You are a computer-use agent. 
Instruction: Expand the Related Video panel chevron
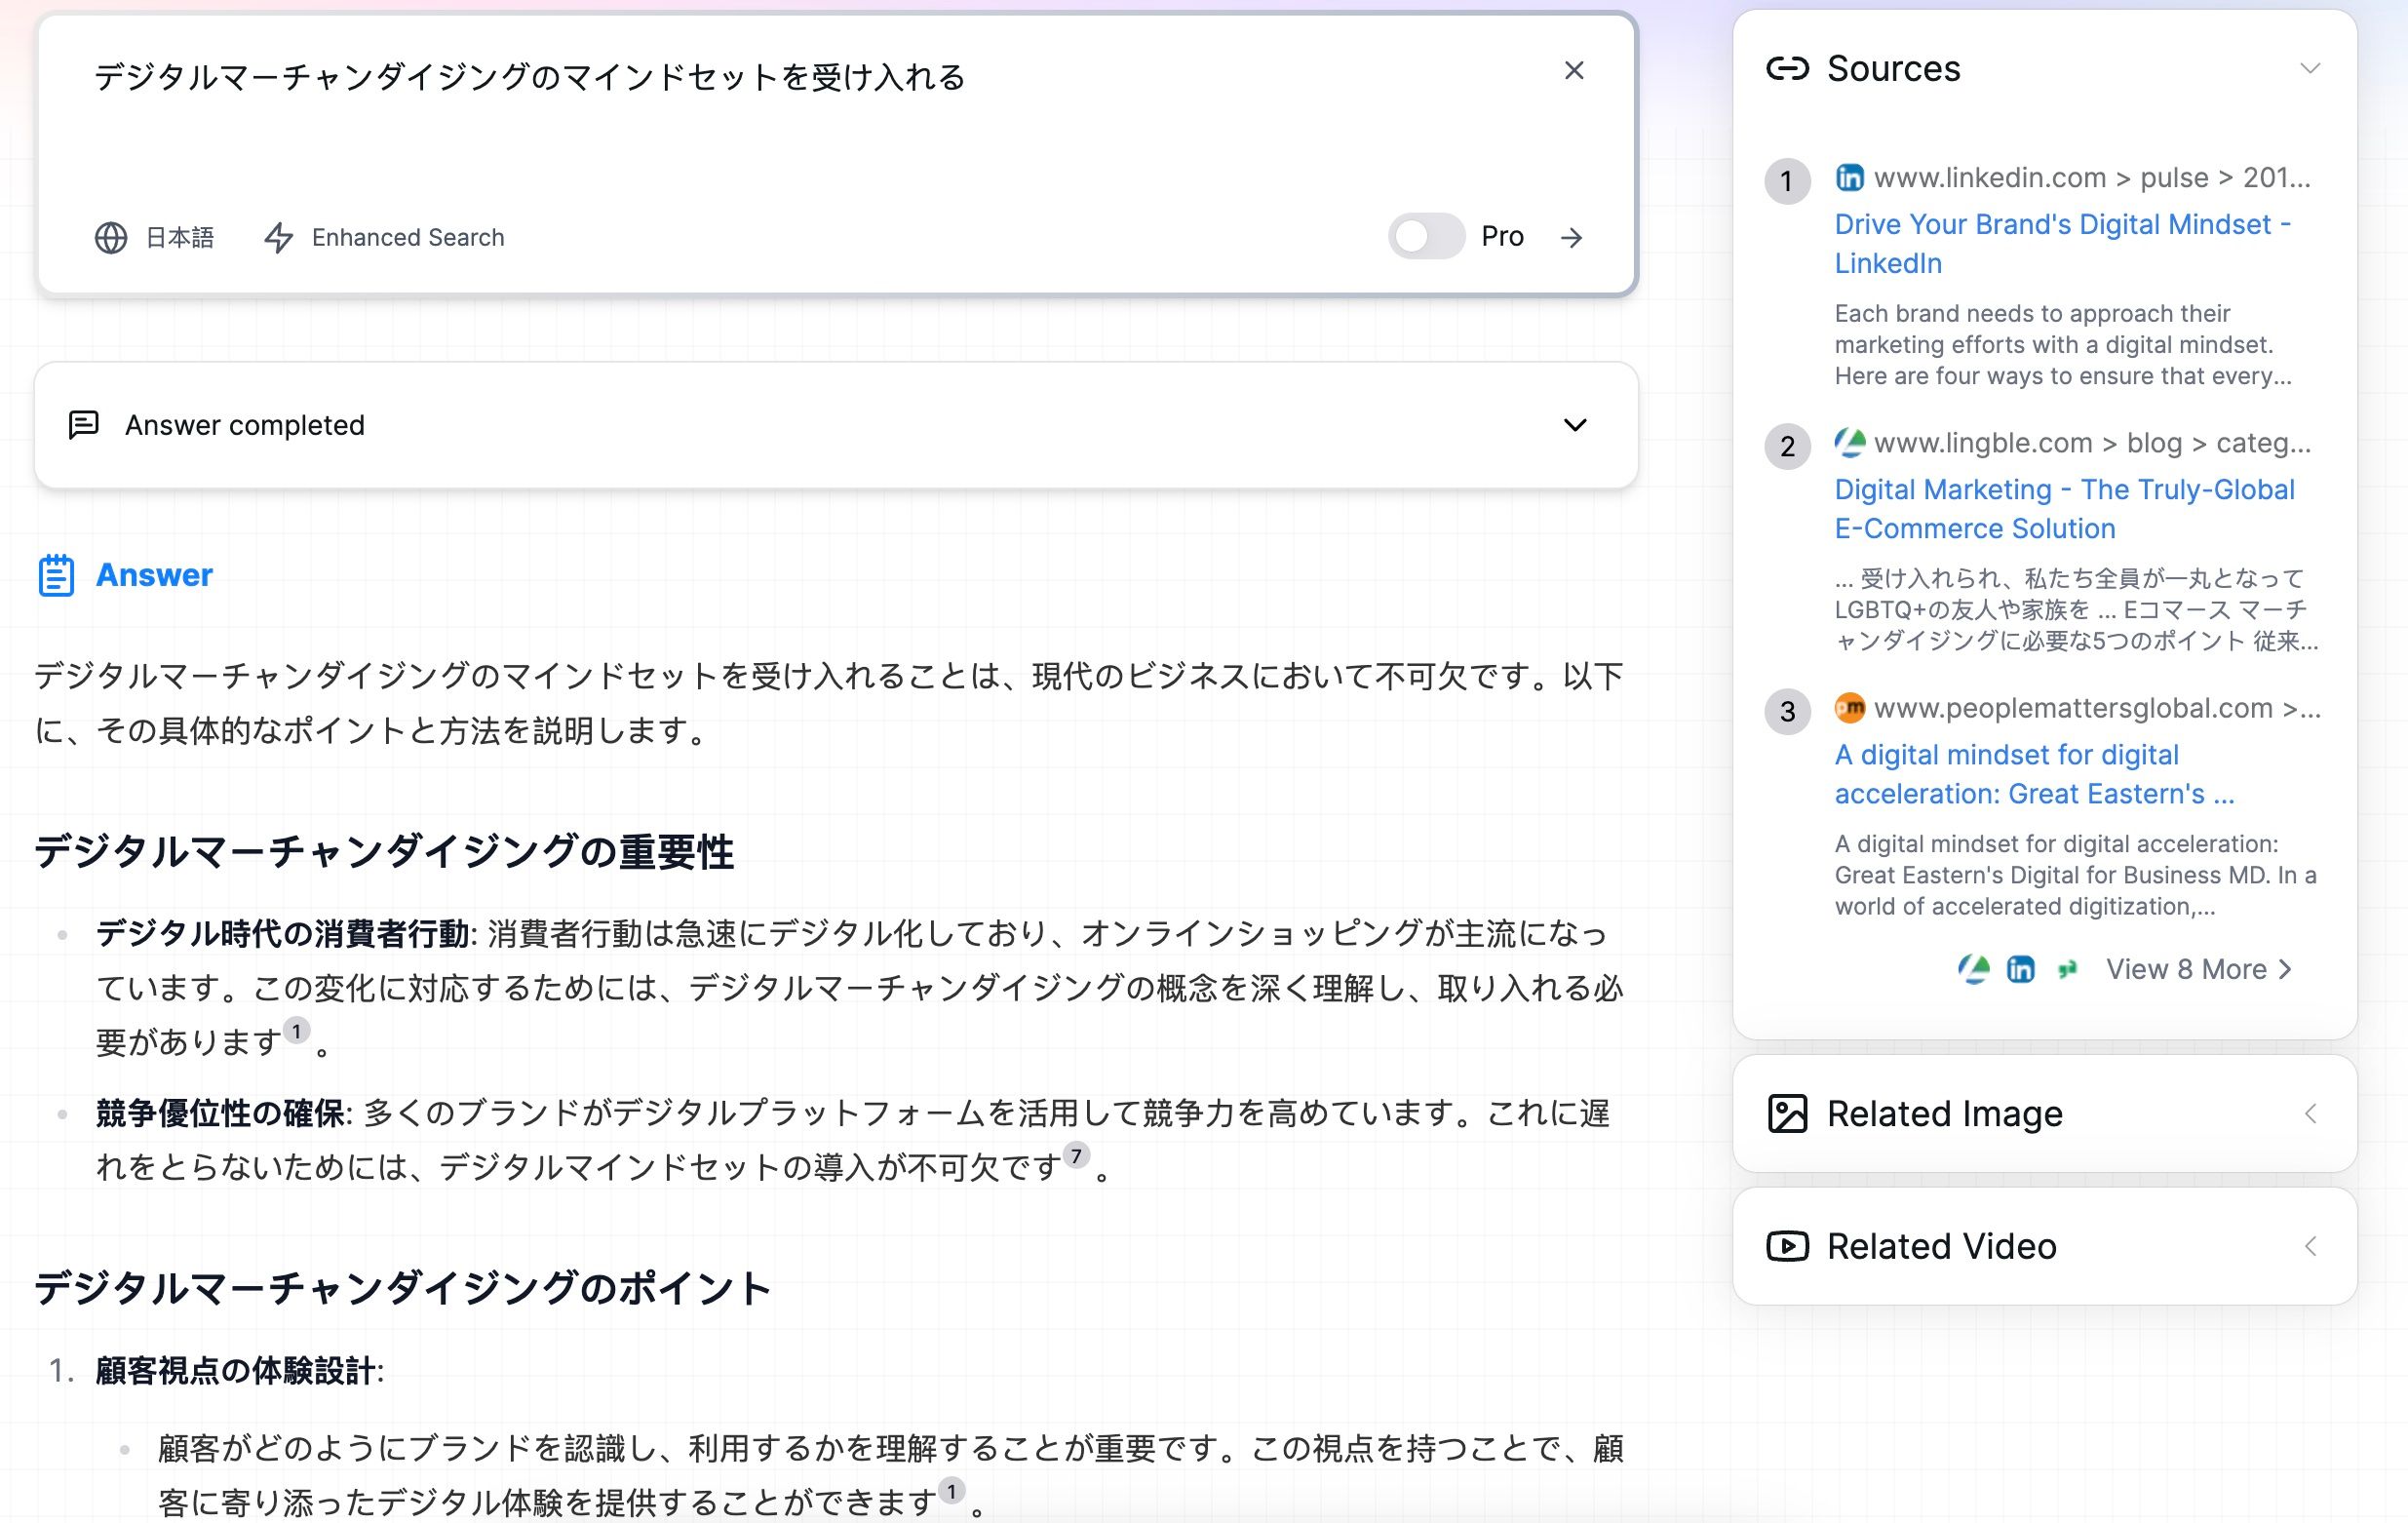[2311, 1247]
